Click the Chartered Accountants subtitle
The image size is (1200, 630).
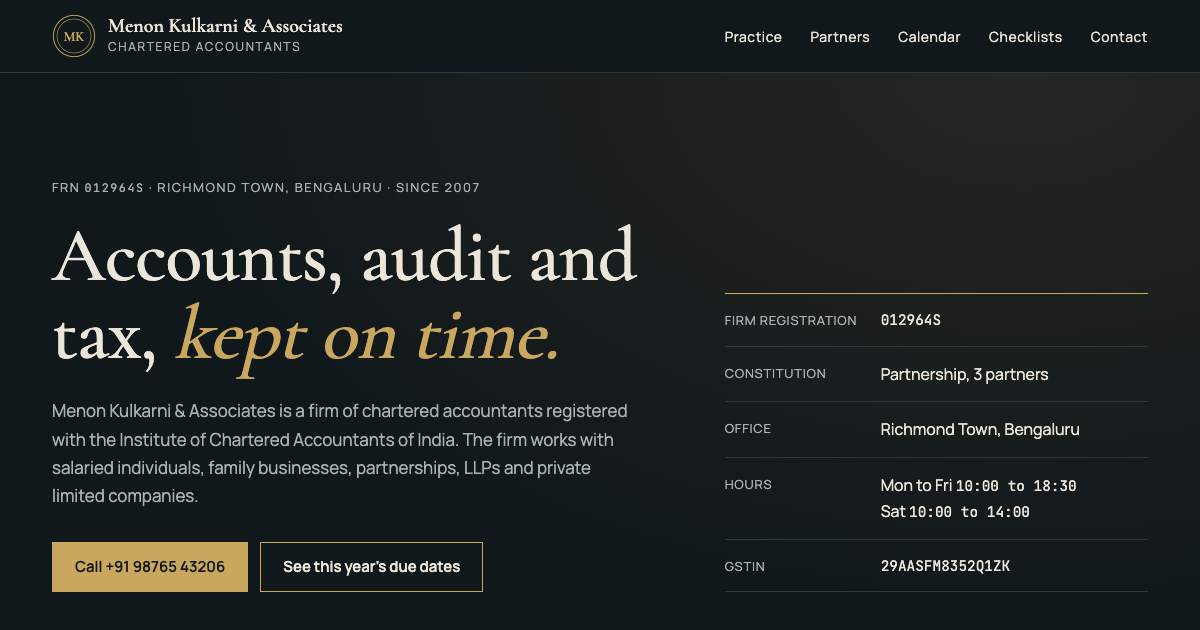tap(204, 47)
